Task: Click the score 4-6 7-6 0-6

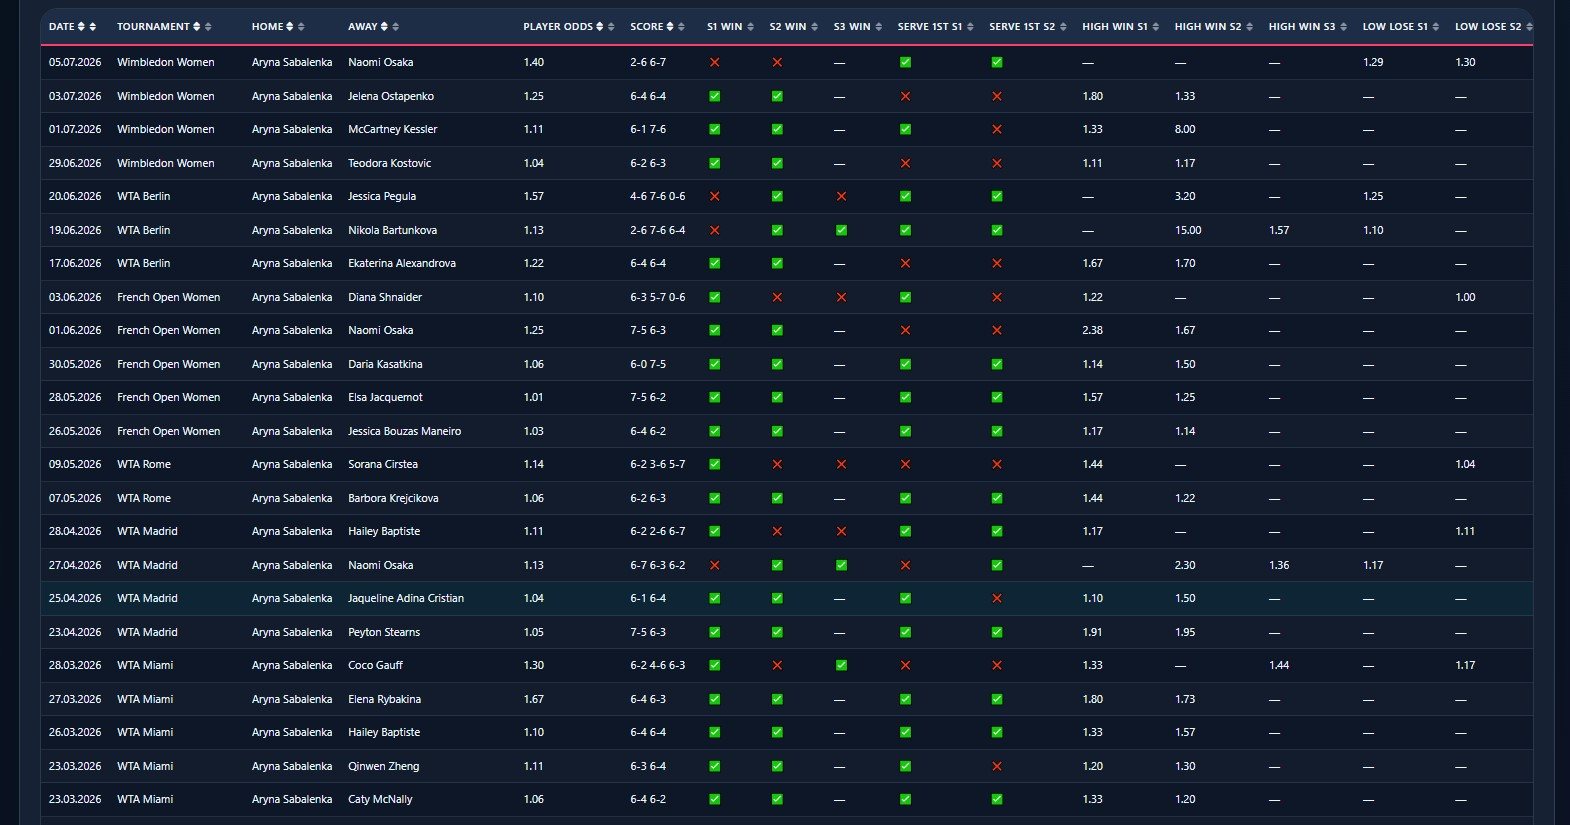Action: click(x=657, y=196)
